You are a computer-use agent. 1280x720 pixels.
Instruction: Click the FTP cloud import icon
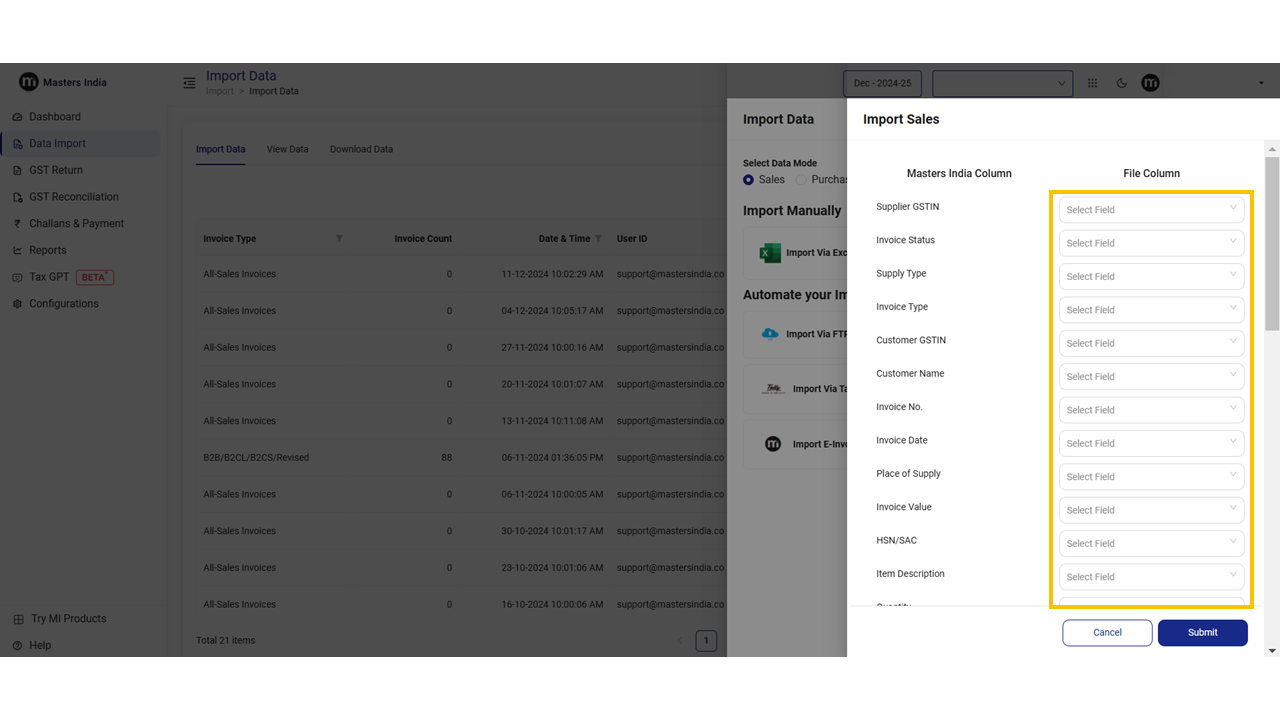(x=770, y=334)
